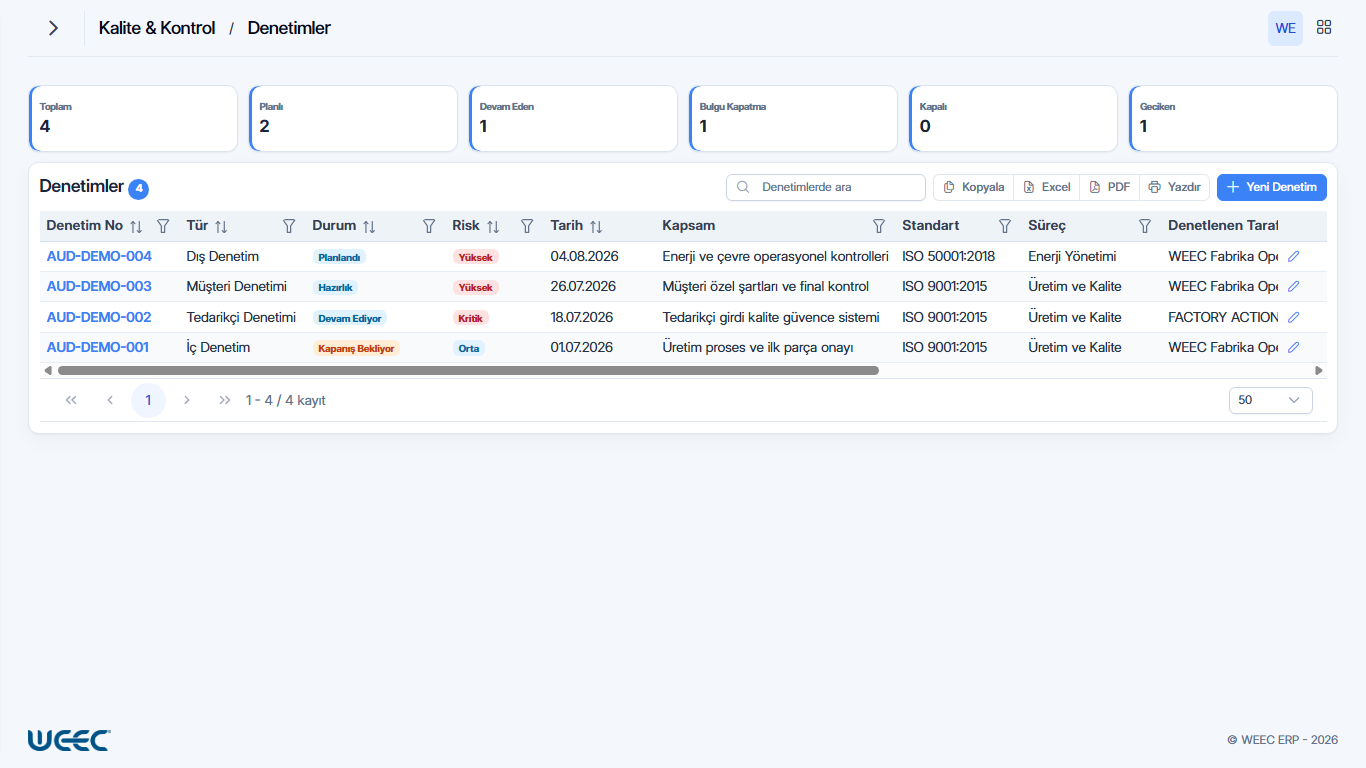Select the Geciken summary card
The width and height of the screenshot is (1366, 768).
[x=1233, y=118]
